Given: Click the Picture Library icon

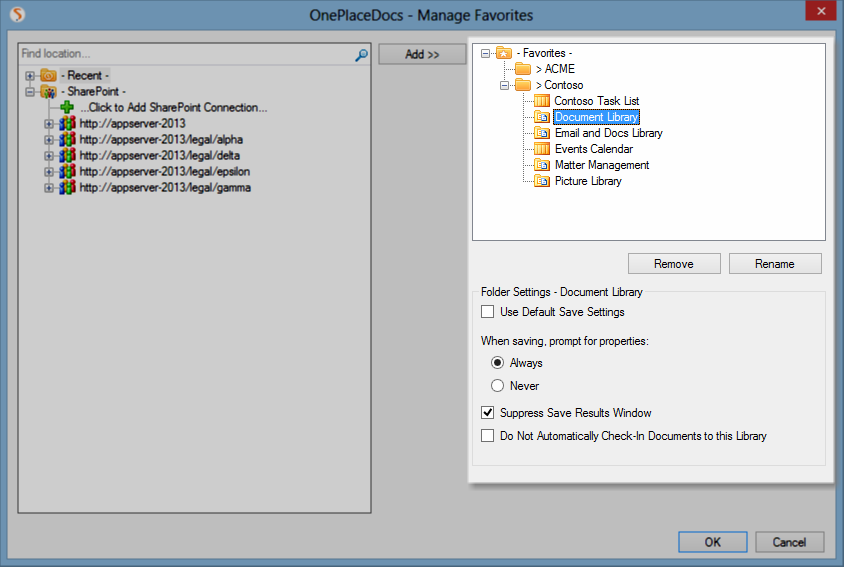Looking at the screenshot, I should click(542, 181).
